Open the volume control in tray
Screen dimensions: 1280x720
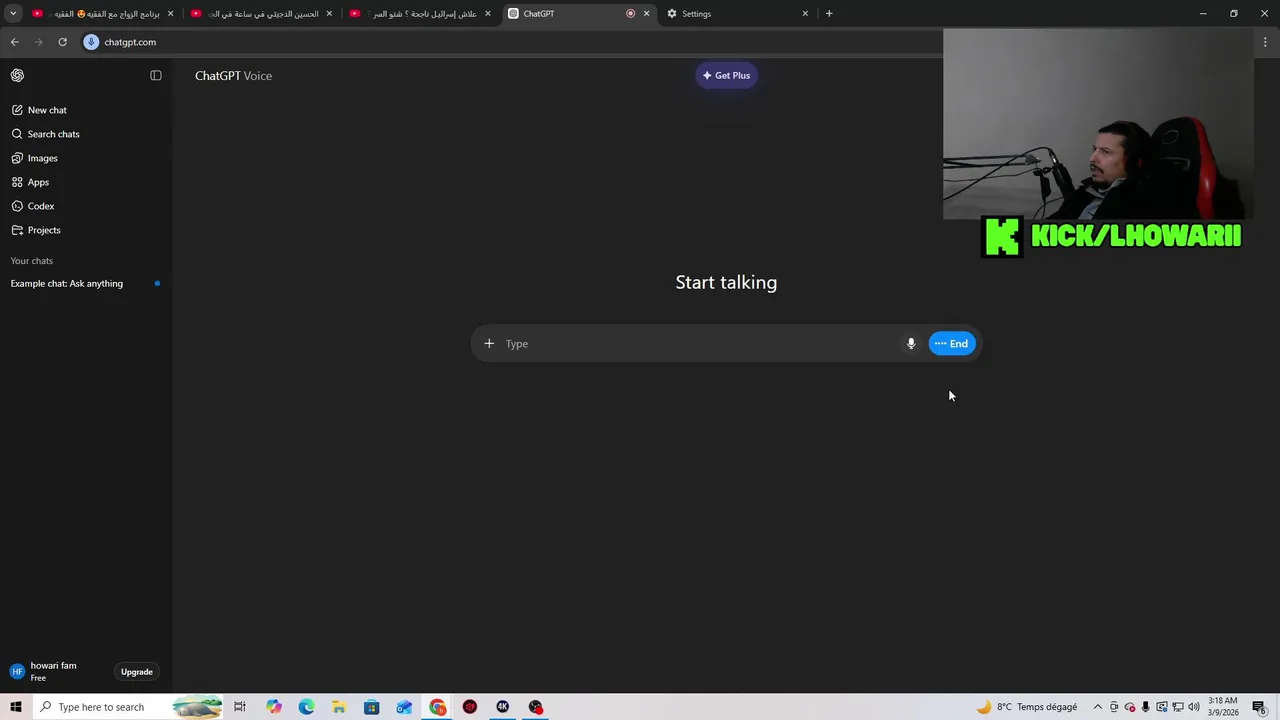pos(1193,707)
